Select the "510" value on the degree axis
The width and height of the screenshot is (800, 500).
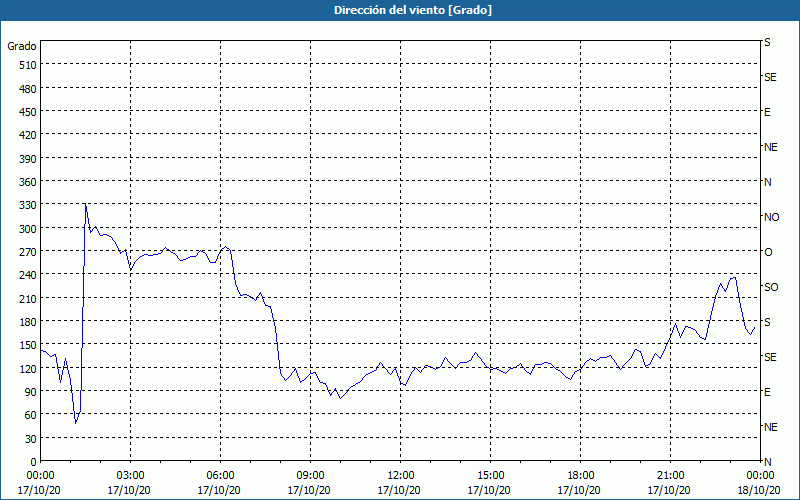[28, 65]
